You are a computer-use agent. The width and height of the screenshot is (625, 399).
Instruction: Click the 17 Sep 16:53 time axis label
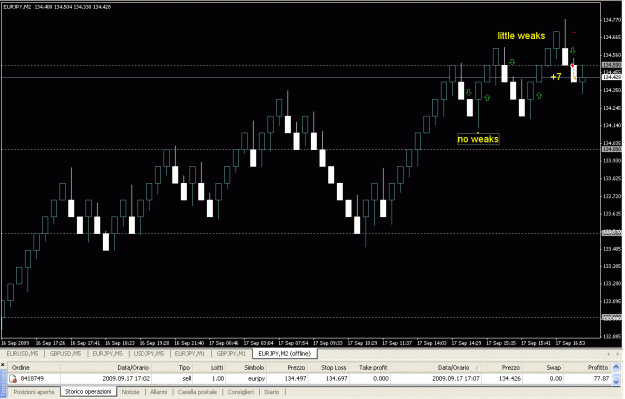click(x=570, y=343)
